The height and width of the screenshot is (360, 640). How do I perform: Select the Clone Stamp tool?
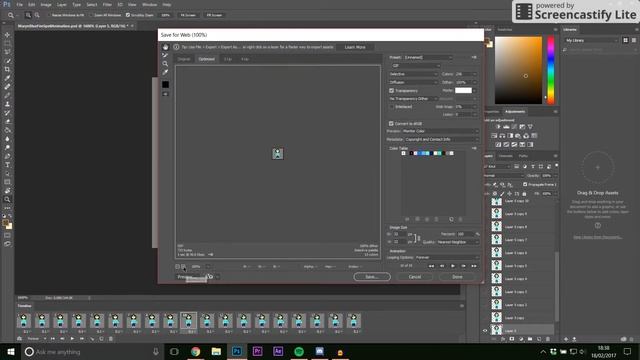(x=7, y=104)
